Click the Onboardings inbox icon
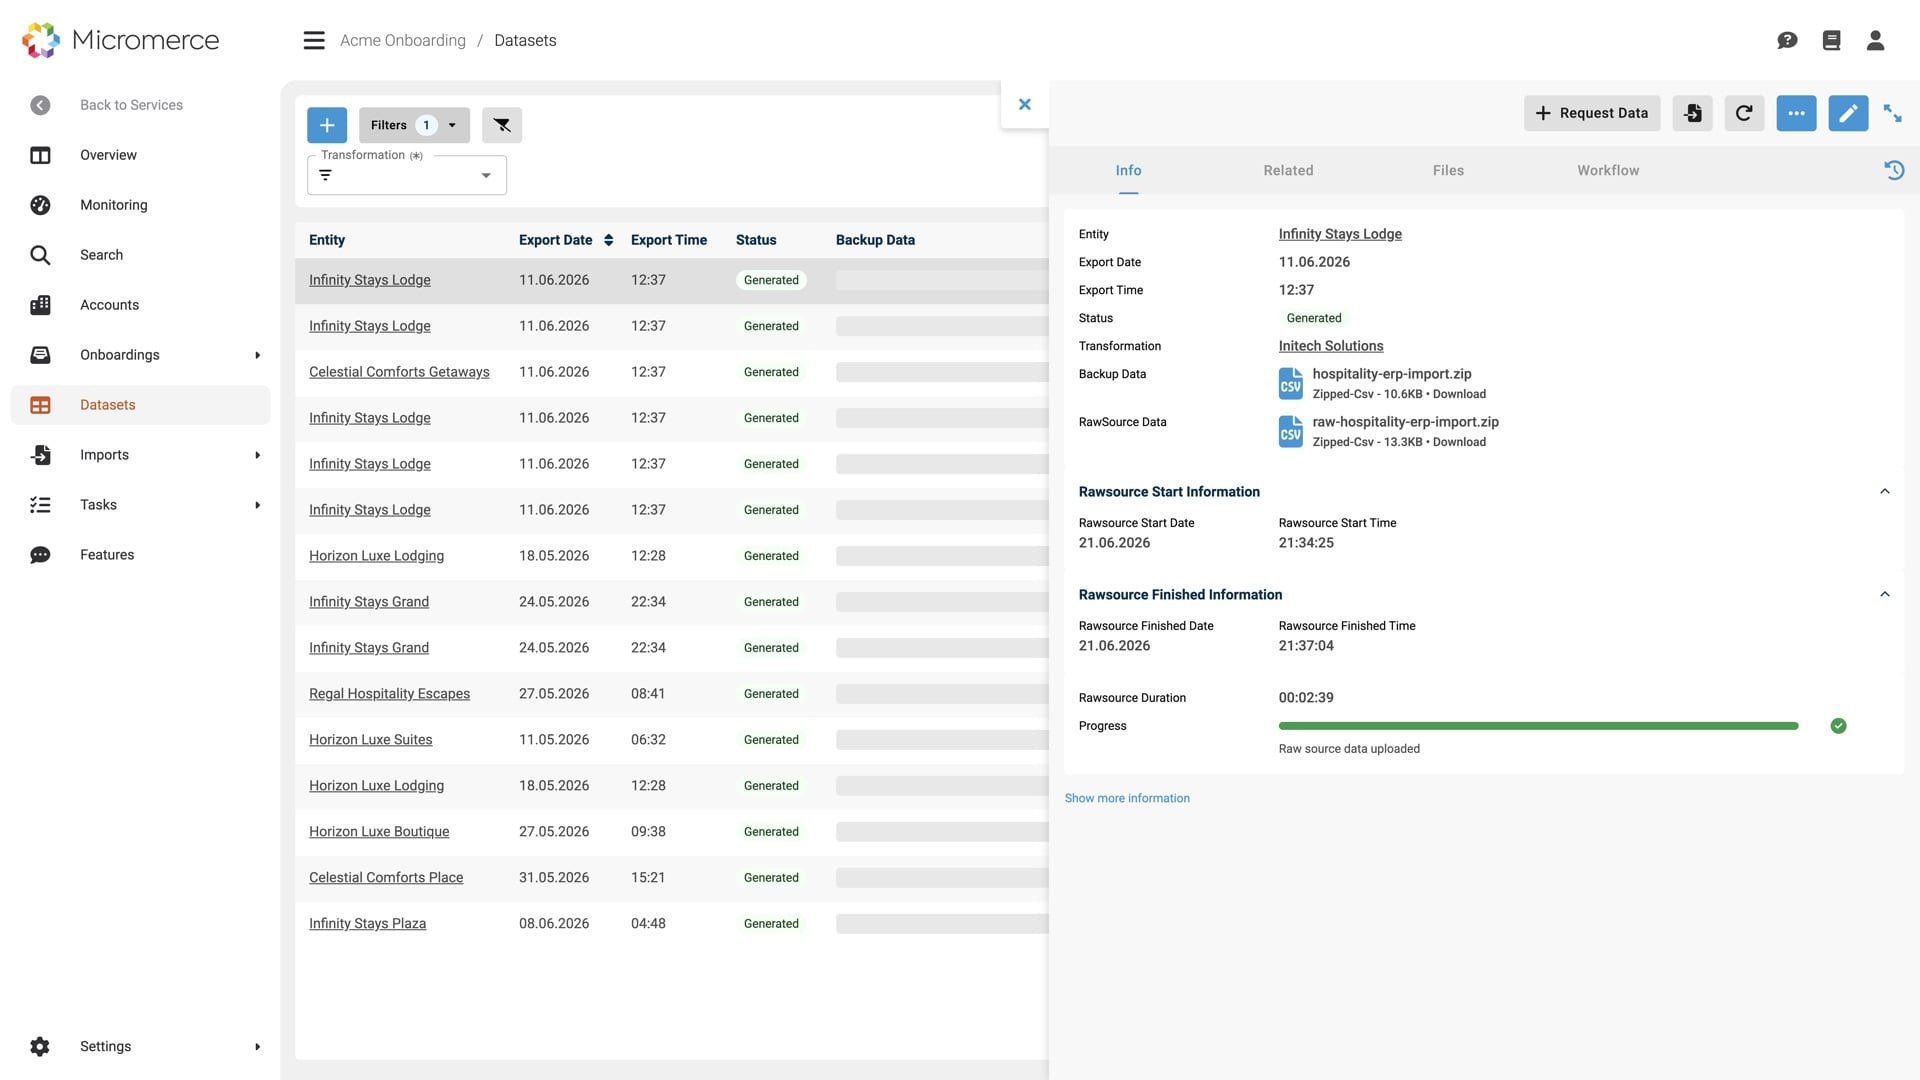The image size is (1920, 1080). (40, 355)
